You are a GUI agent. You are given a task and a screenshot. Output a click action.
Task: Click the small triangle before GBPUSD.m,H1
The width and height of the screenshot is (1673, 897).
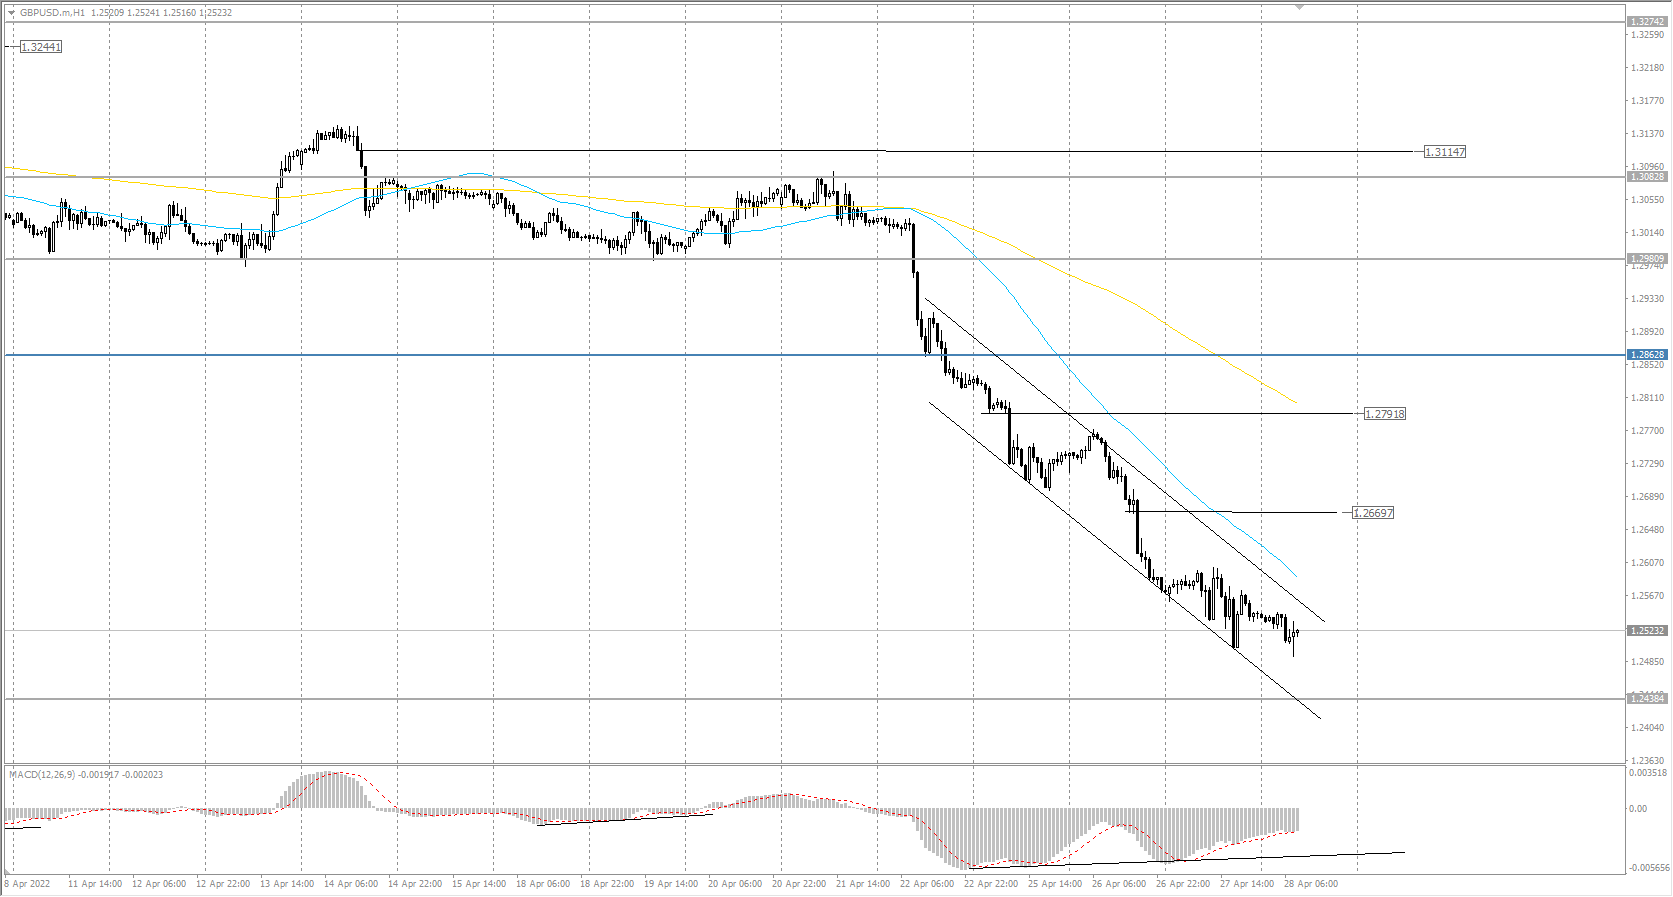coord(11,13)
